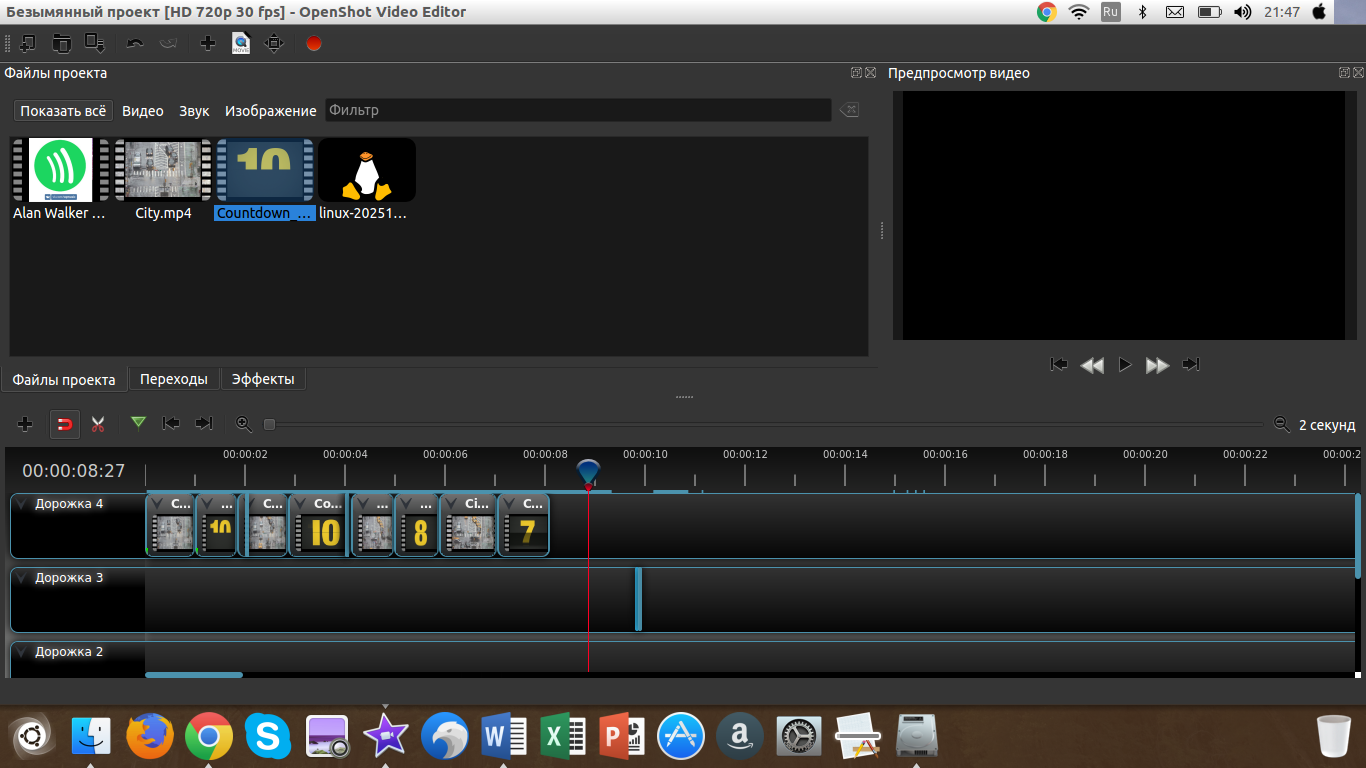The image size is (1366, 768).
Task: Import files with the plus icon in the main toolbar
Action: point(208,43)
